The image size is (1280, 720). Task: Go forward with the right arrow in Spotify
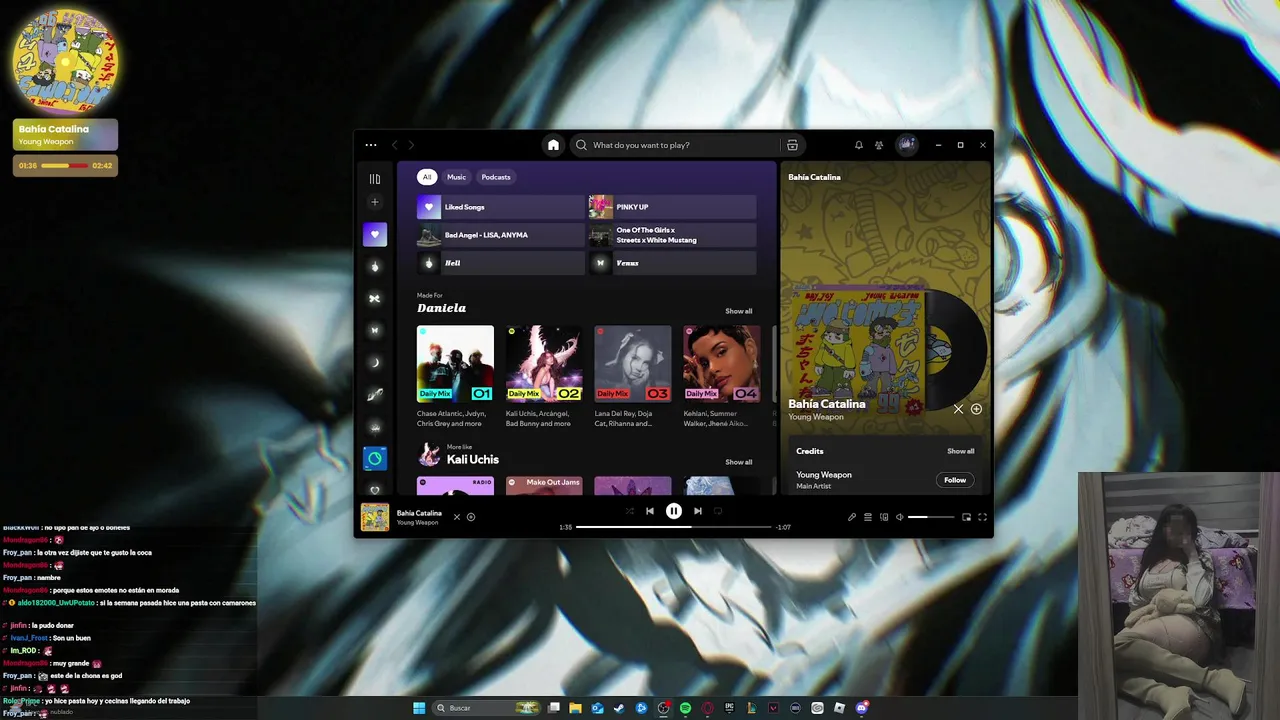point(411,145)
